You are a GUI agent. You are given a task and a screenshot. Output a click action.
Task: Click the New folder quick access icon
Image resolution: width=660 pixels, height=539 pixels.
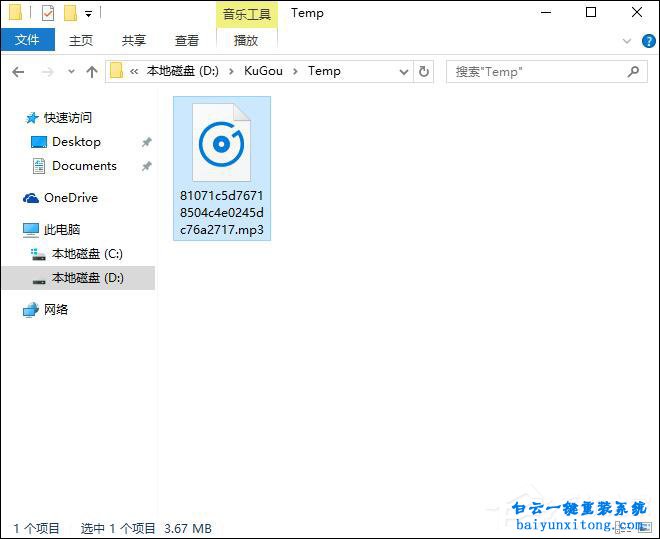[x=70, y=13]
